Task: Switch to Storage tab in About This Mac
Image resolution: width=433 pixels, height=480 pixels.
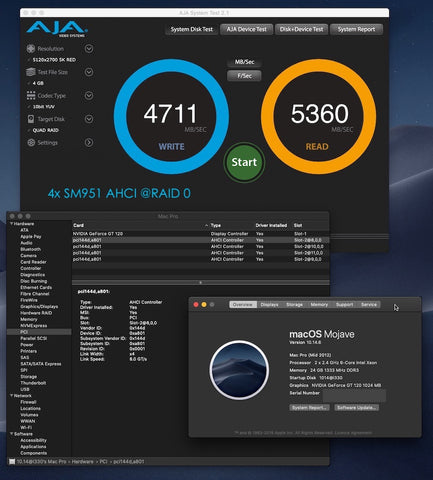Action: coord(294,305)
